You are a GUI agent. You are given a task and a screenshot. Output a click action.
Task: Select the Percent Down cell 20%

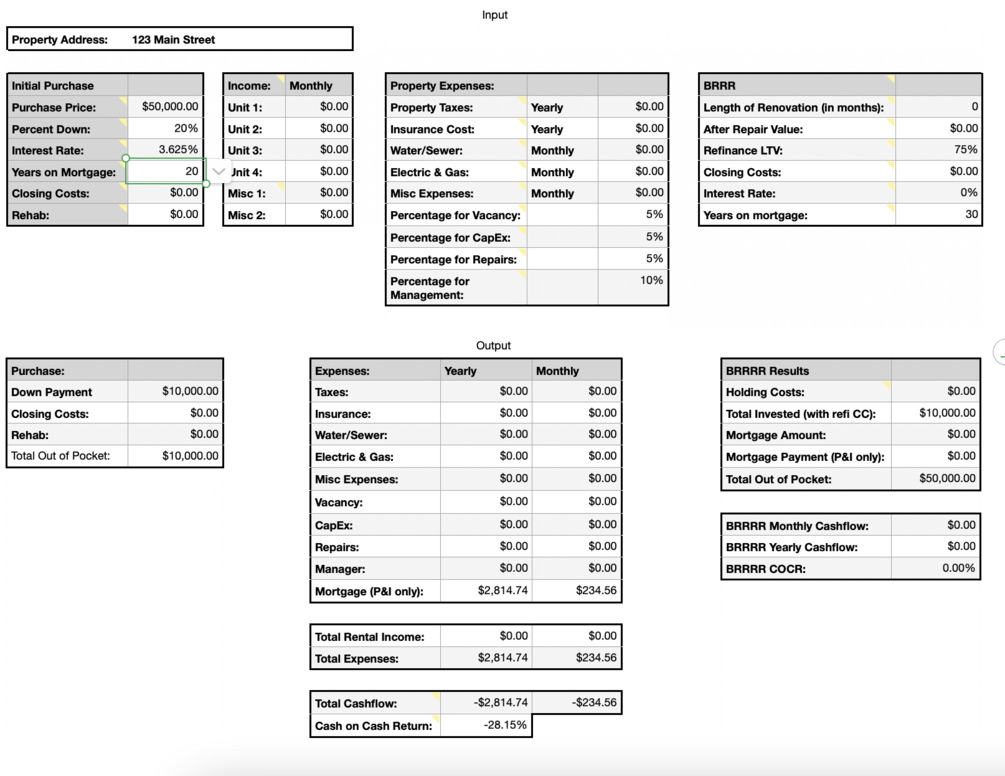[165, 129]
